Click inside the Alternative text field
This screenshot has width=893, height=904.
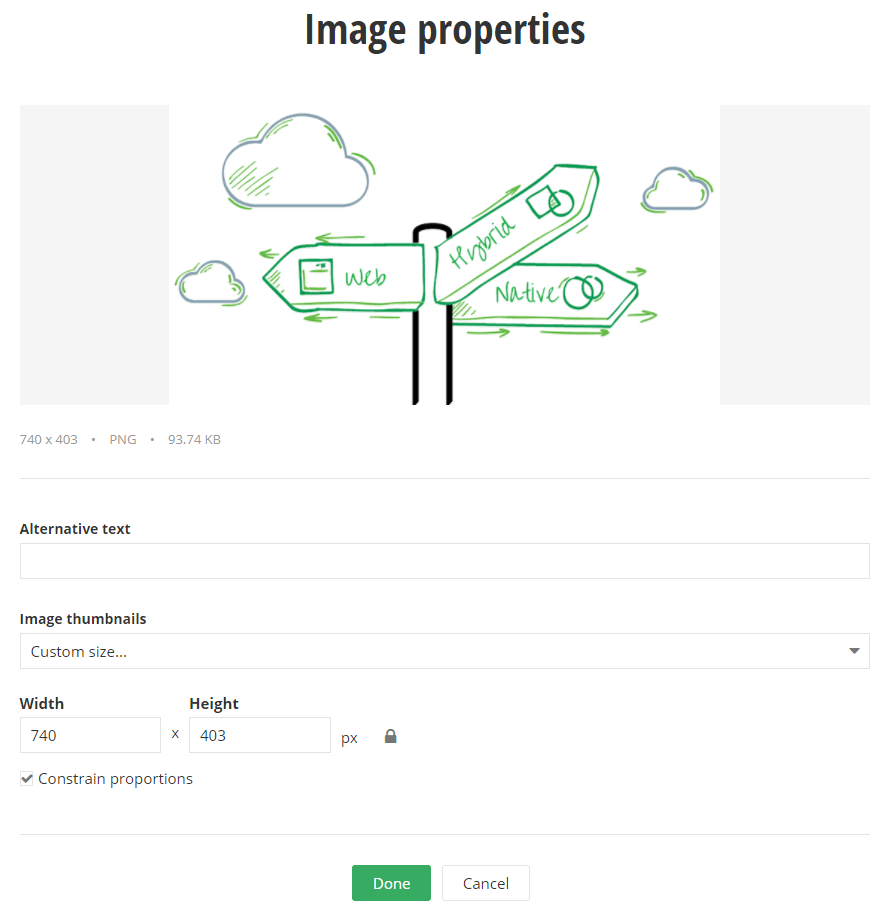pos(445,561)
